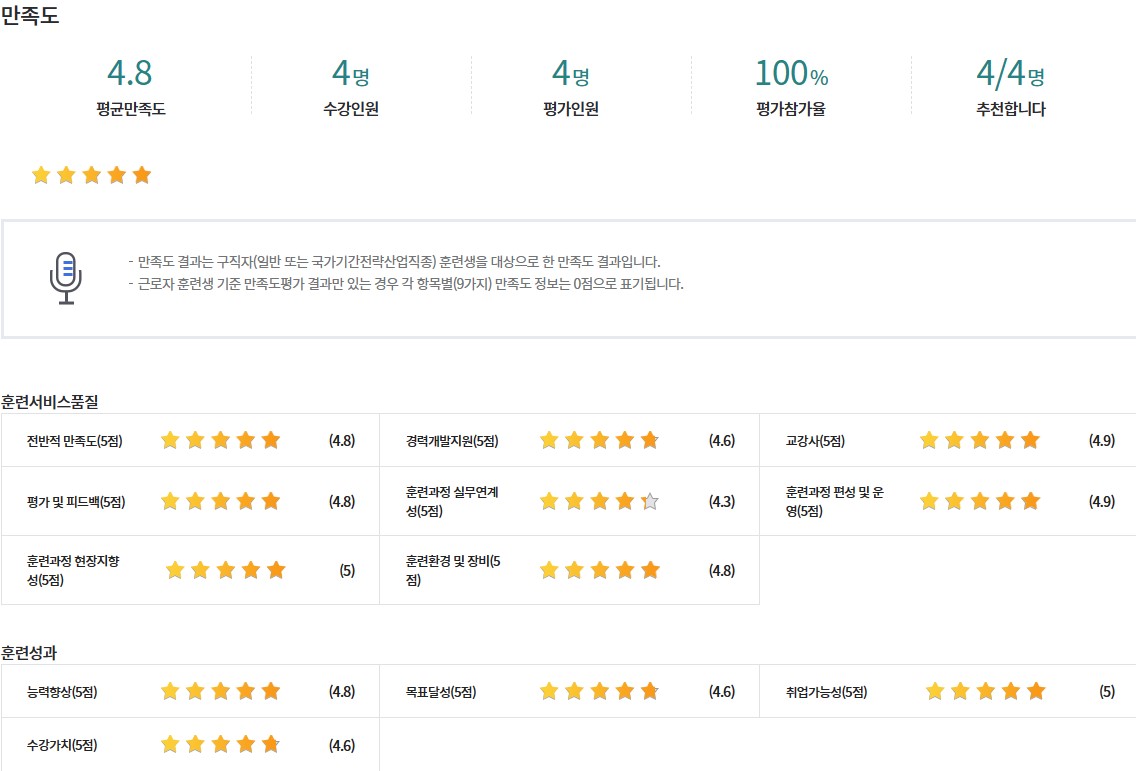The width and height of the screenshot is (1136, 771).
Task: Click the stars for 전반적 만족도(5점)
Action: [x=220, y=440]
